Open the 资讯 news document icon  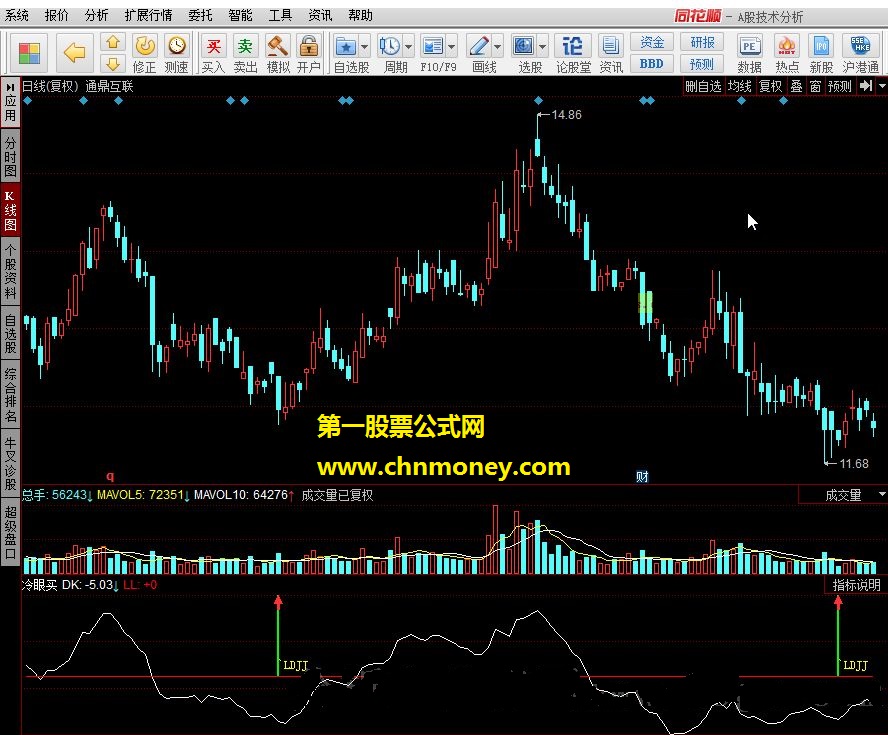pyautogui.click(x=610, y=54)
